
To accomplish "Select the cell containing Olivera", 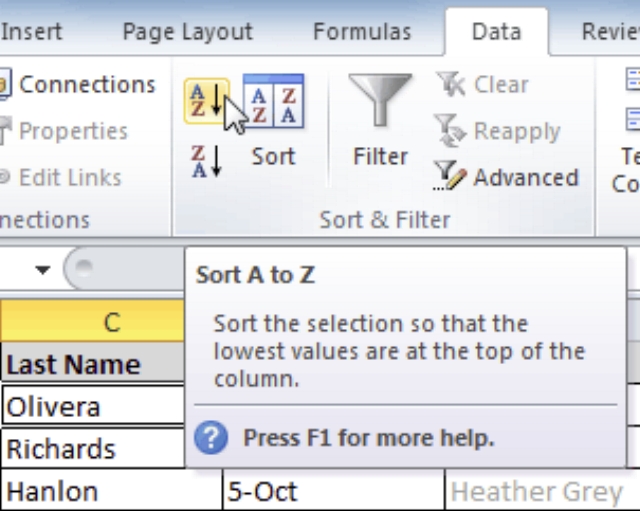I will [x=90, y=406].
